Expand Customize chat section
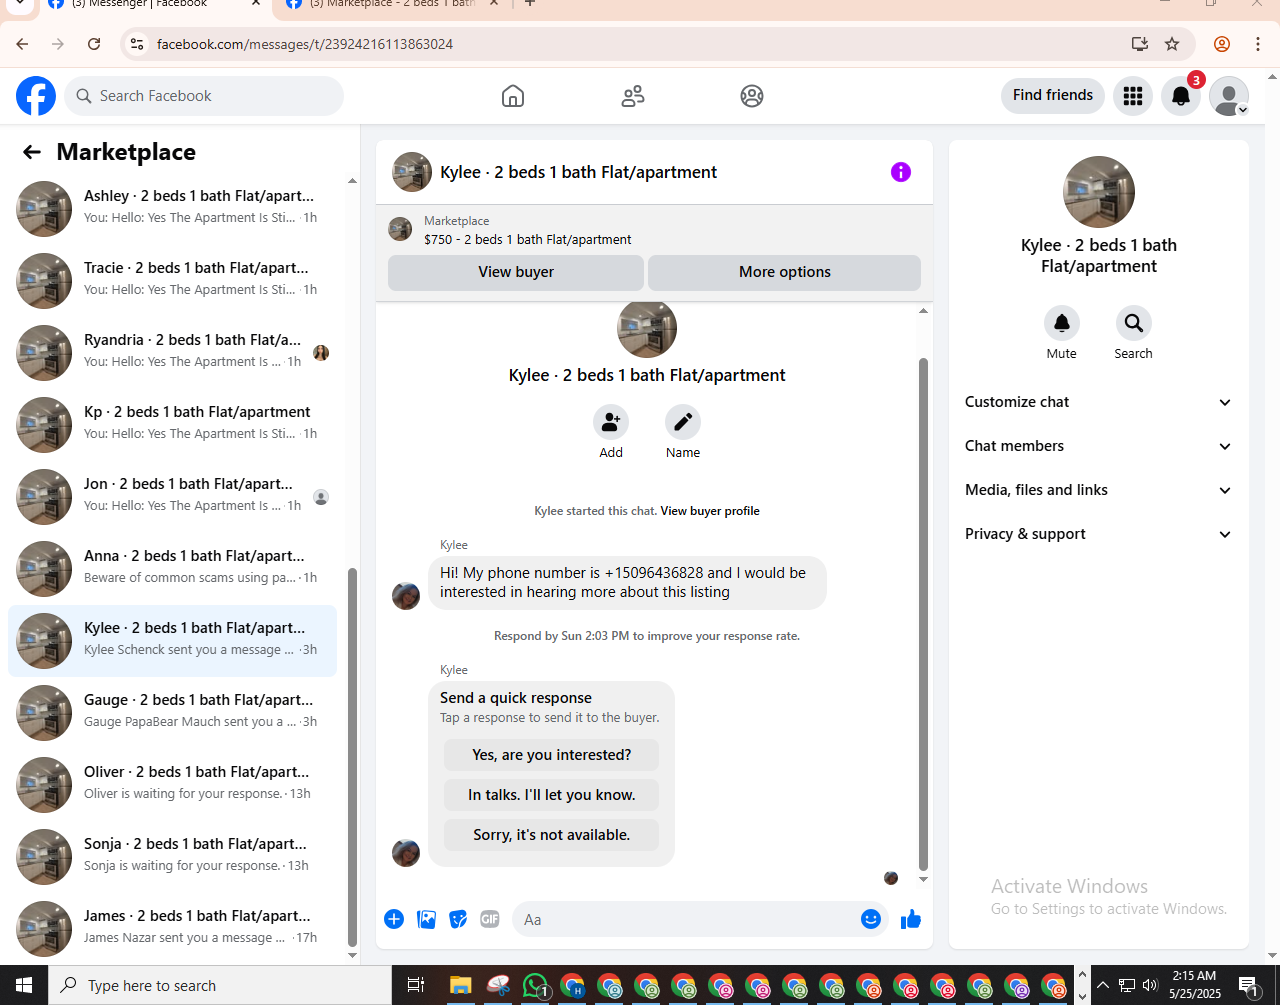 click(x=1098, y=402)
